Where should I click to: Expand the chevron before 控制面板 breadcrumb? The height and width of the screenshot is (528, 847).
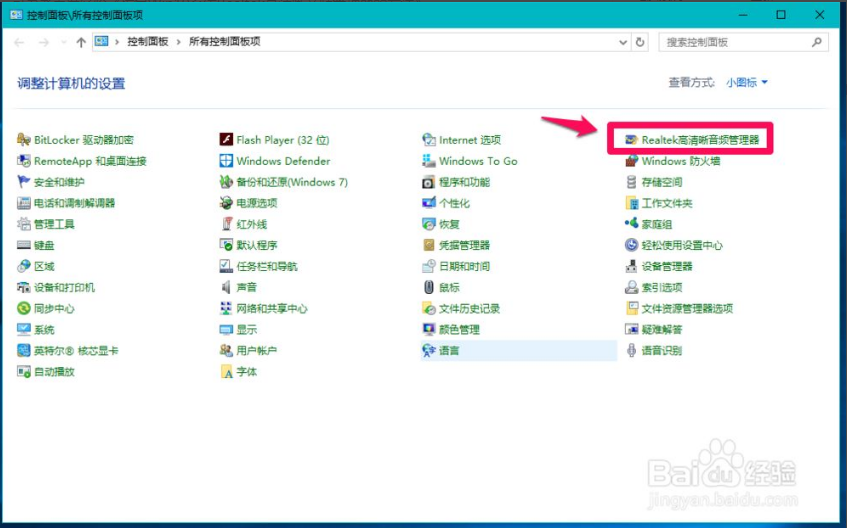point(117,42)
